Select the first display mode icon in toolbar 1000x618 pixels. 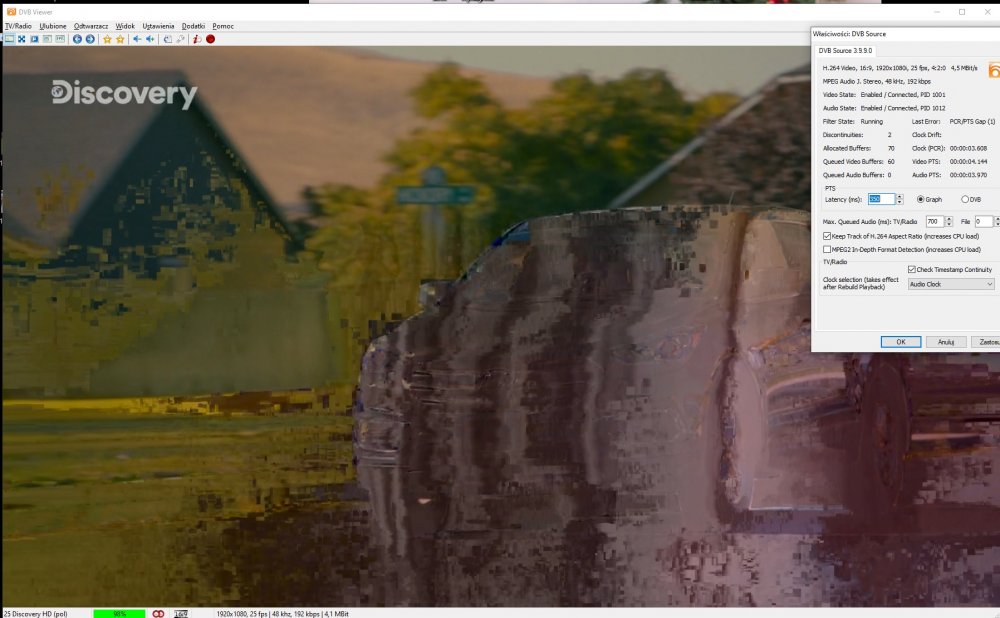pos(9,39)
